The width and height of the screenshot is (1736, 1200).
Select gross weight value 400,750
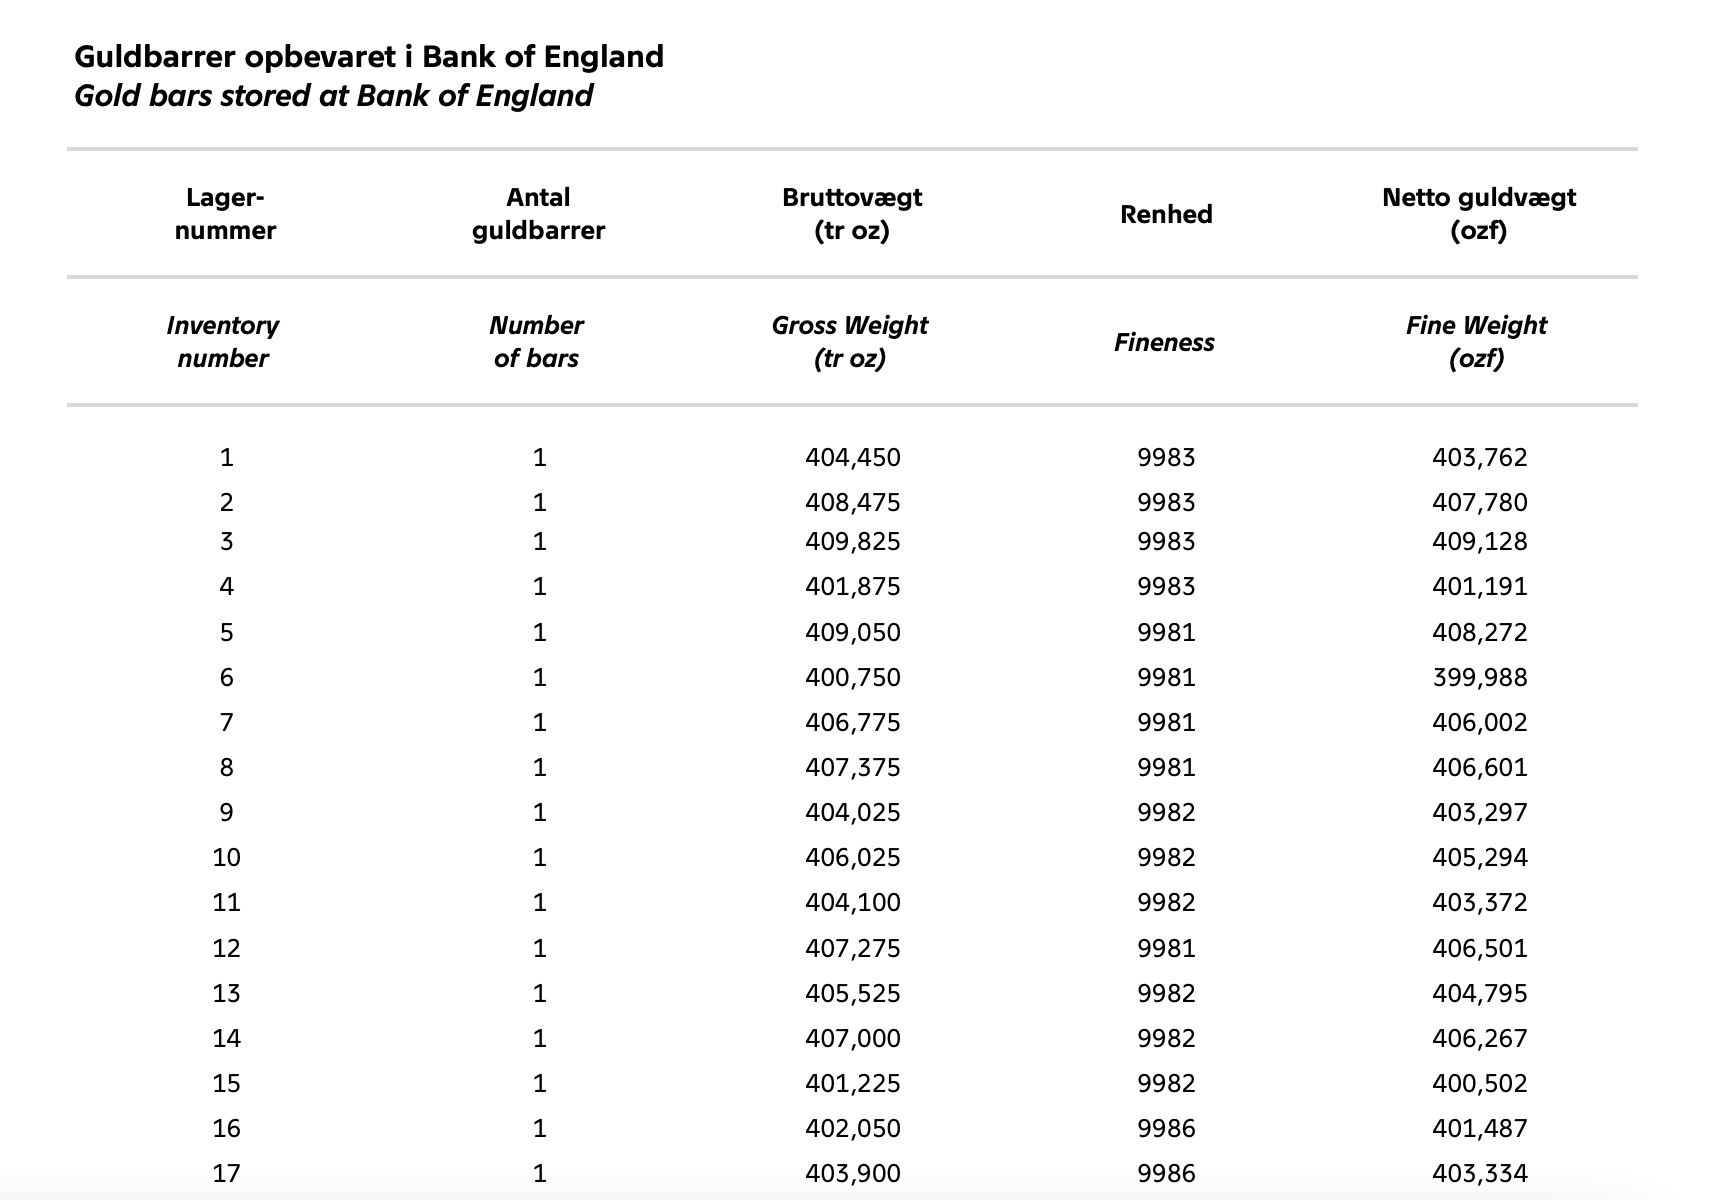(853, 678)
